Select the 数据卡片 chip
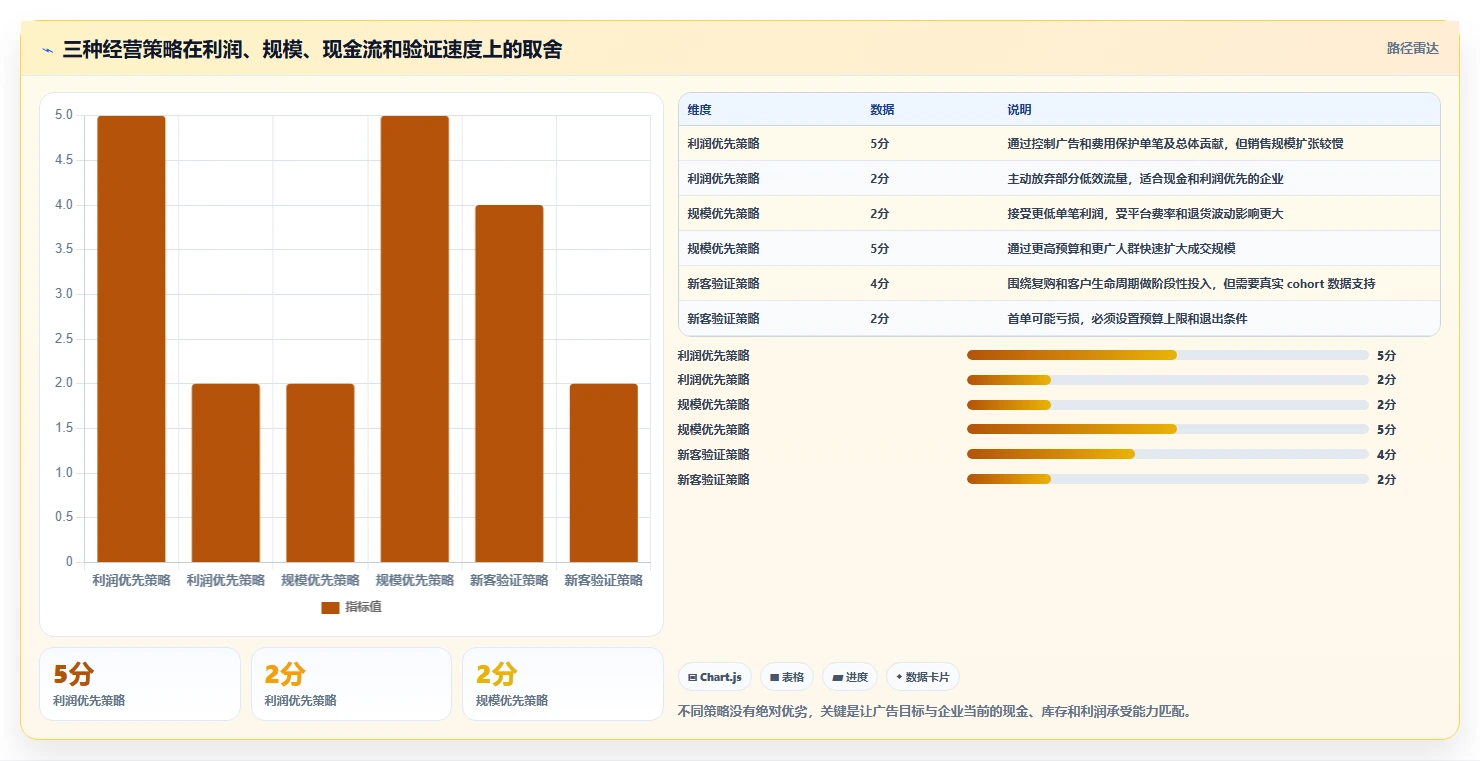 tap(922, 677)
